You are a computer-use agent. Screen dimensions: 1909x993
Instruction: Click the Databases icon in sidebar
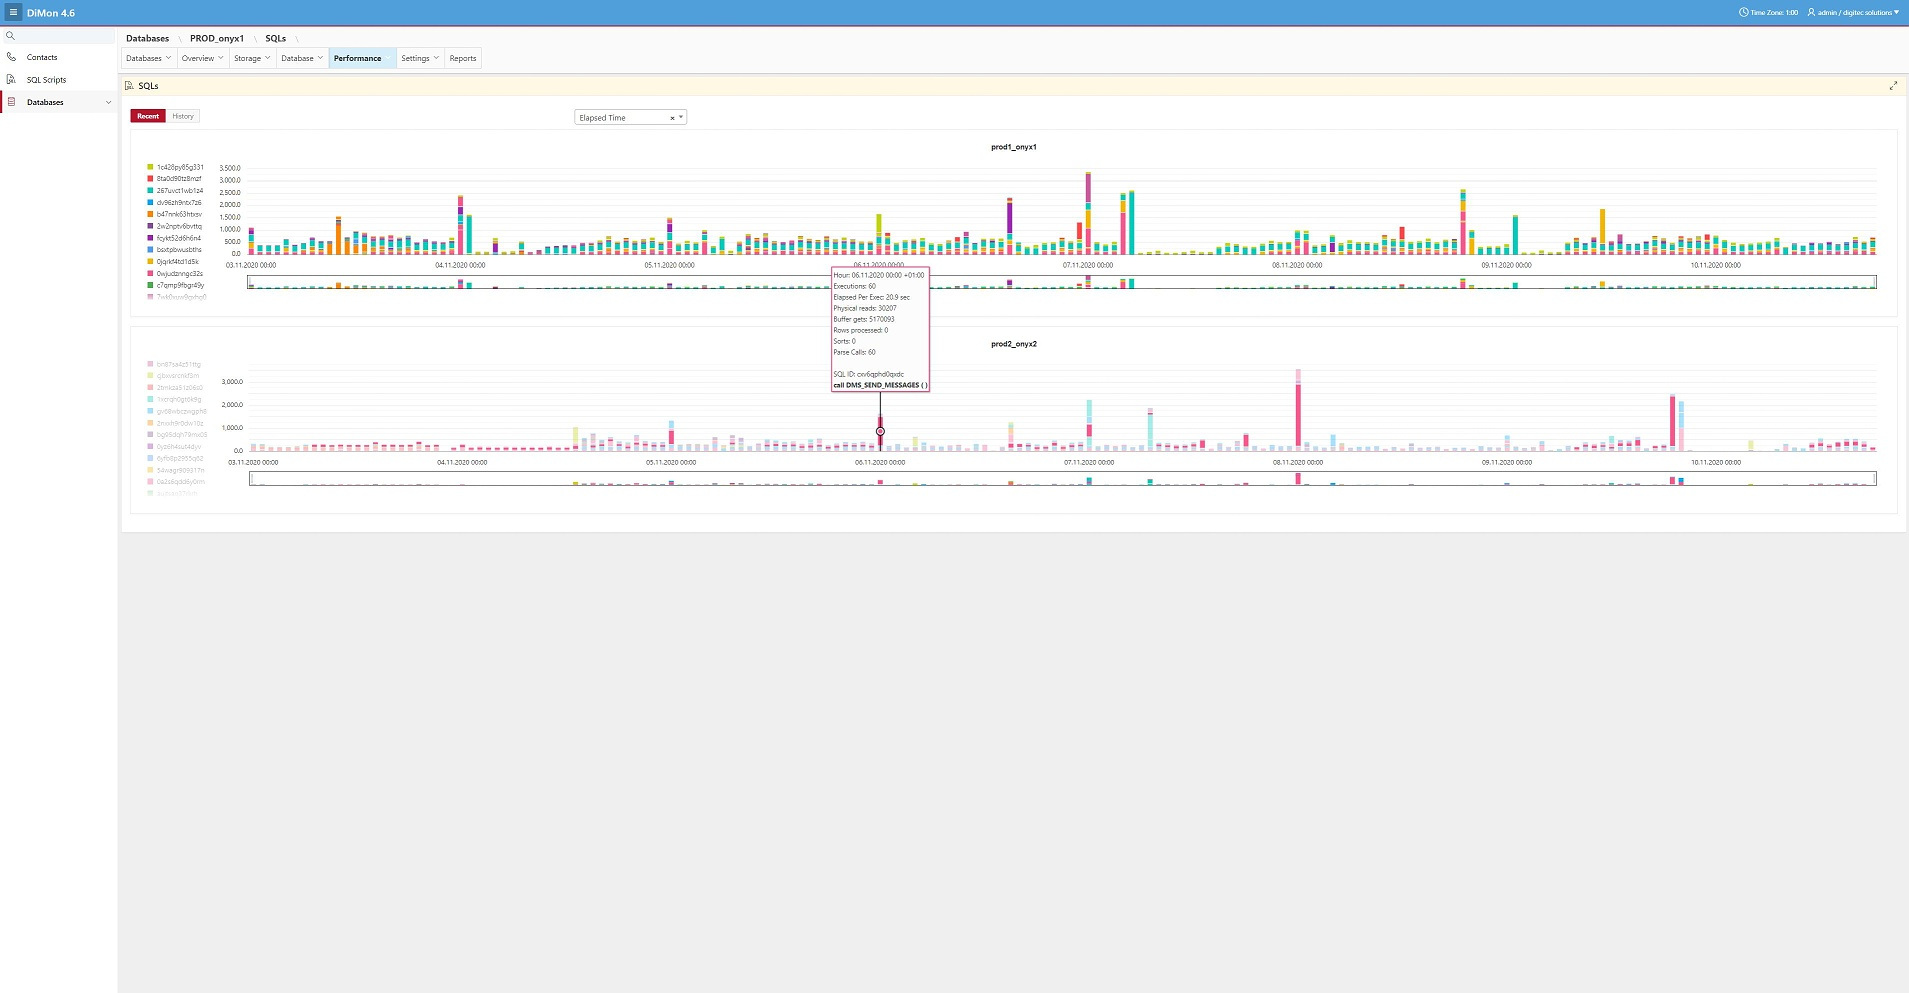coord(11,102)
